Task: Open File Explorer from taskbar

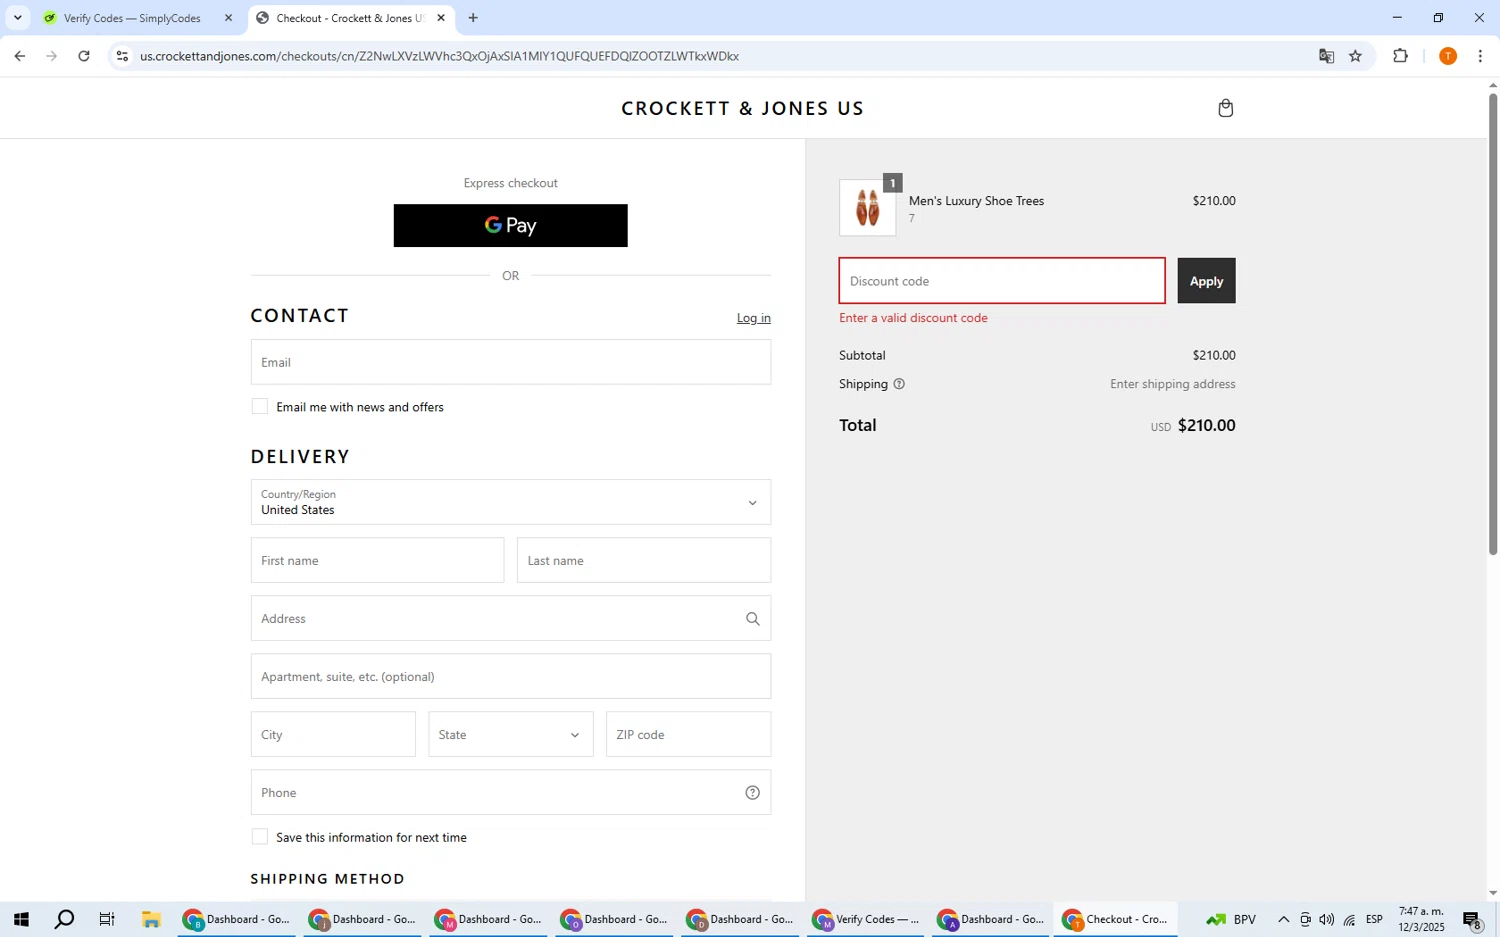Action: (151, 919)
